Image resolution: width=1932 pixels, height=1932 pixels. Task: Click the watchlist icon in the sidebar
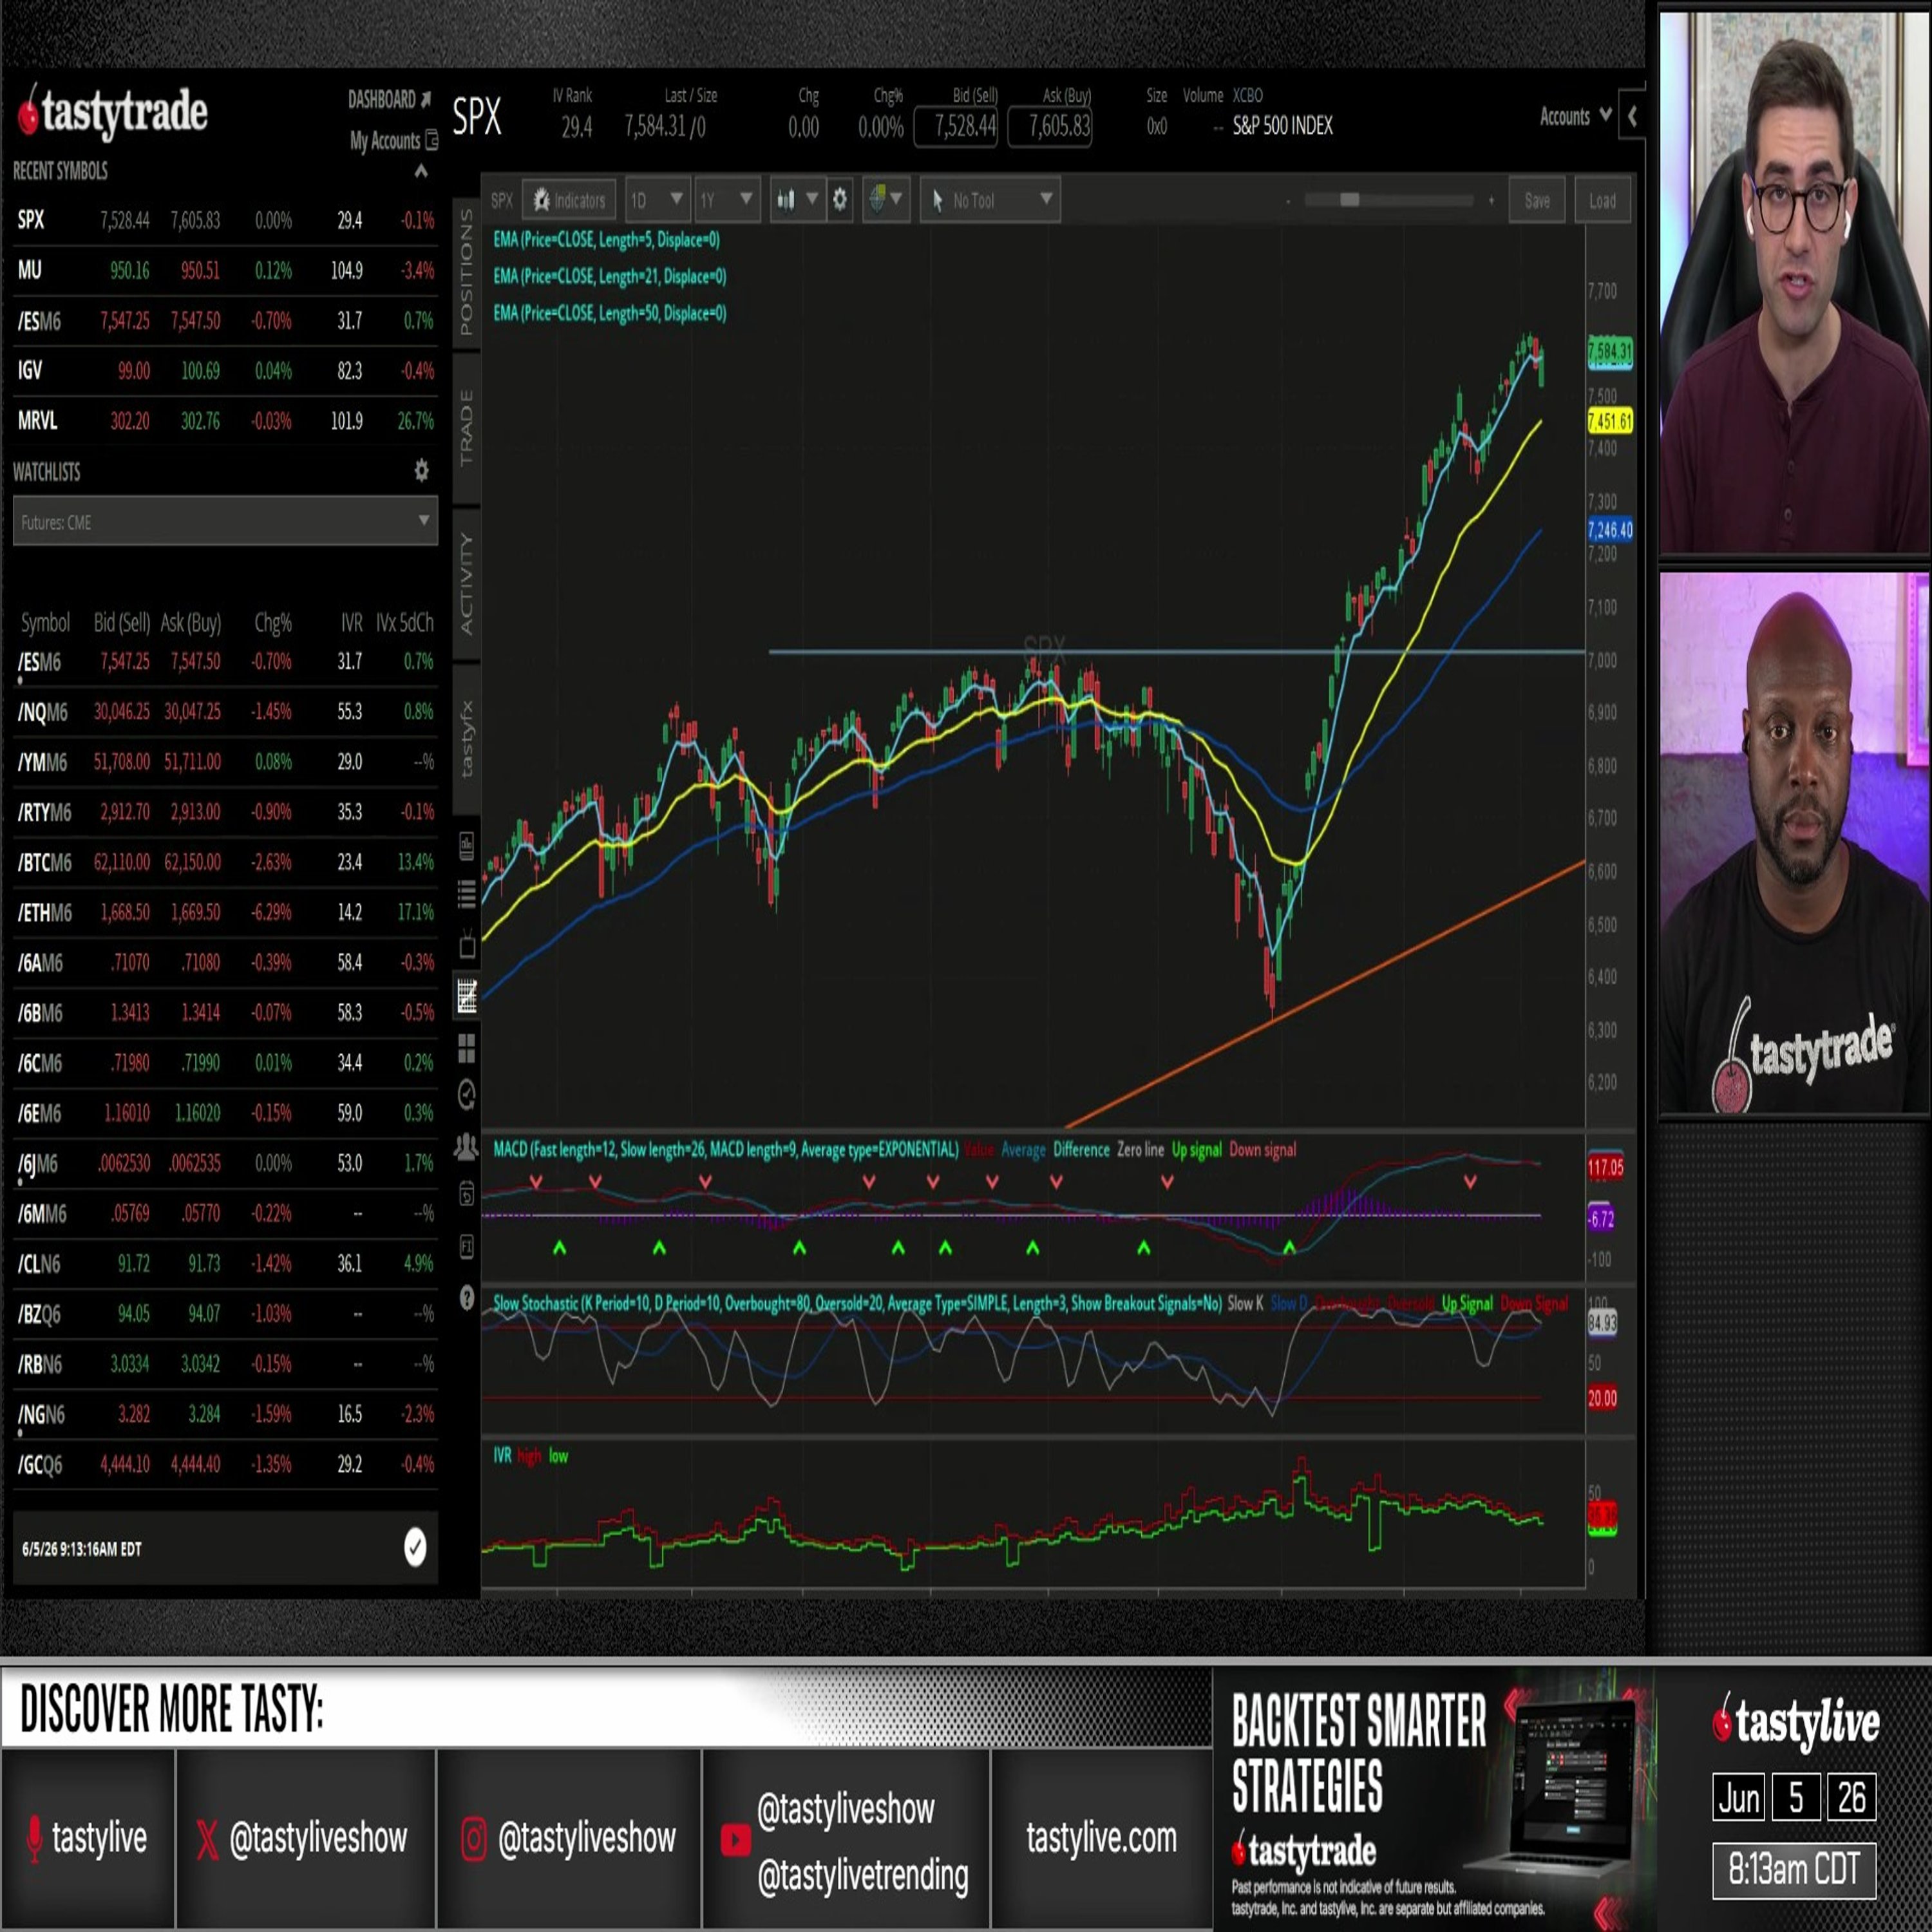coord(467,845)
